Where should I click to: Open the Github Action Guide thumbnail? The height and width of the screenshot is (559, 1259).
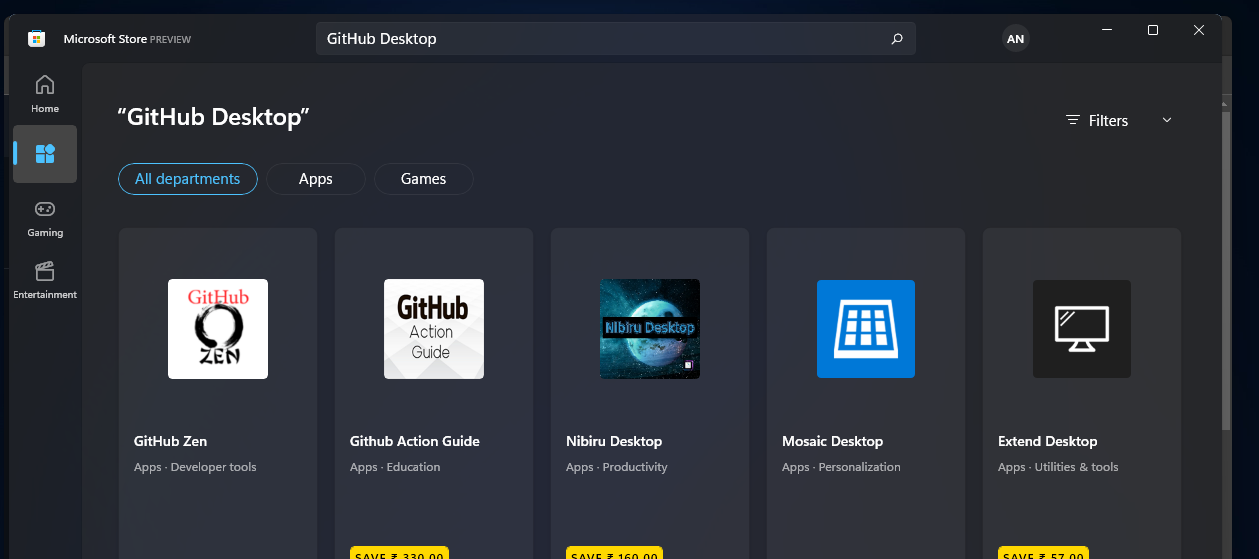click(434, 329)
